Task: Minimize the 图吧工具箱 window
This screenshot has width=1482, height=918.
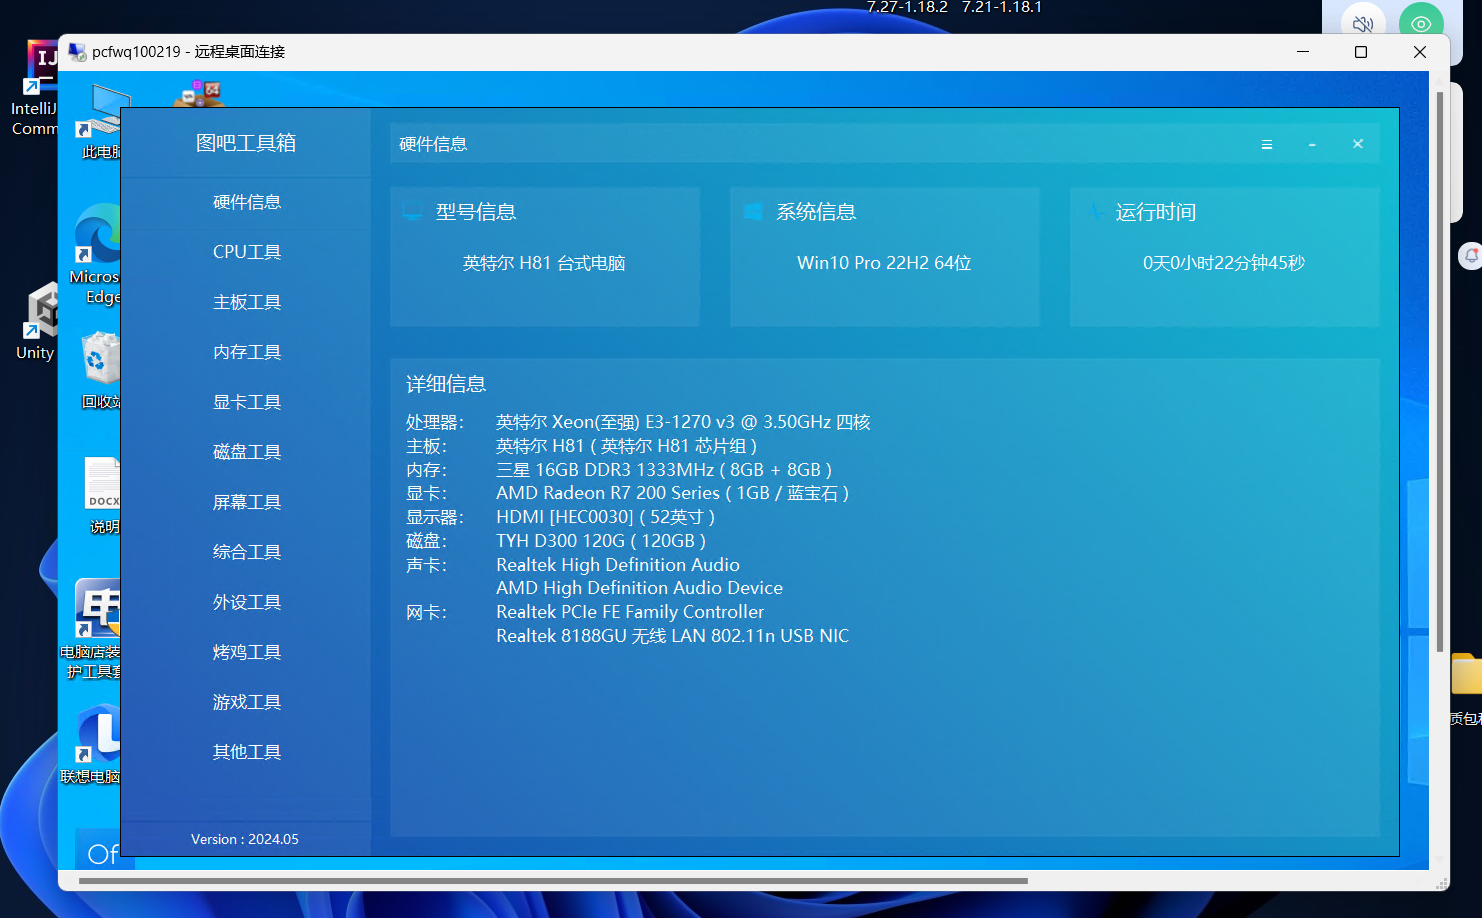Action: coord(1312,145)
